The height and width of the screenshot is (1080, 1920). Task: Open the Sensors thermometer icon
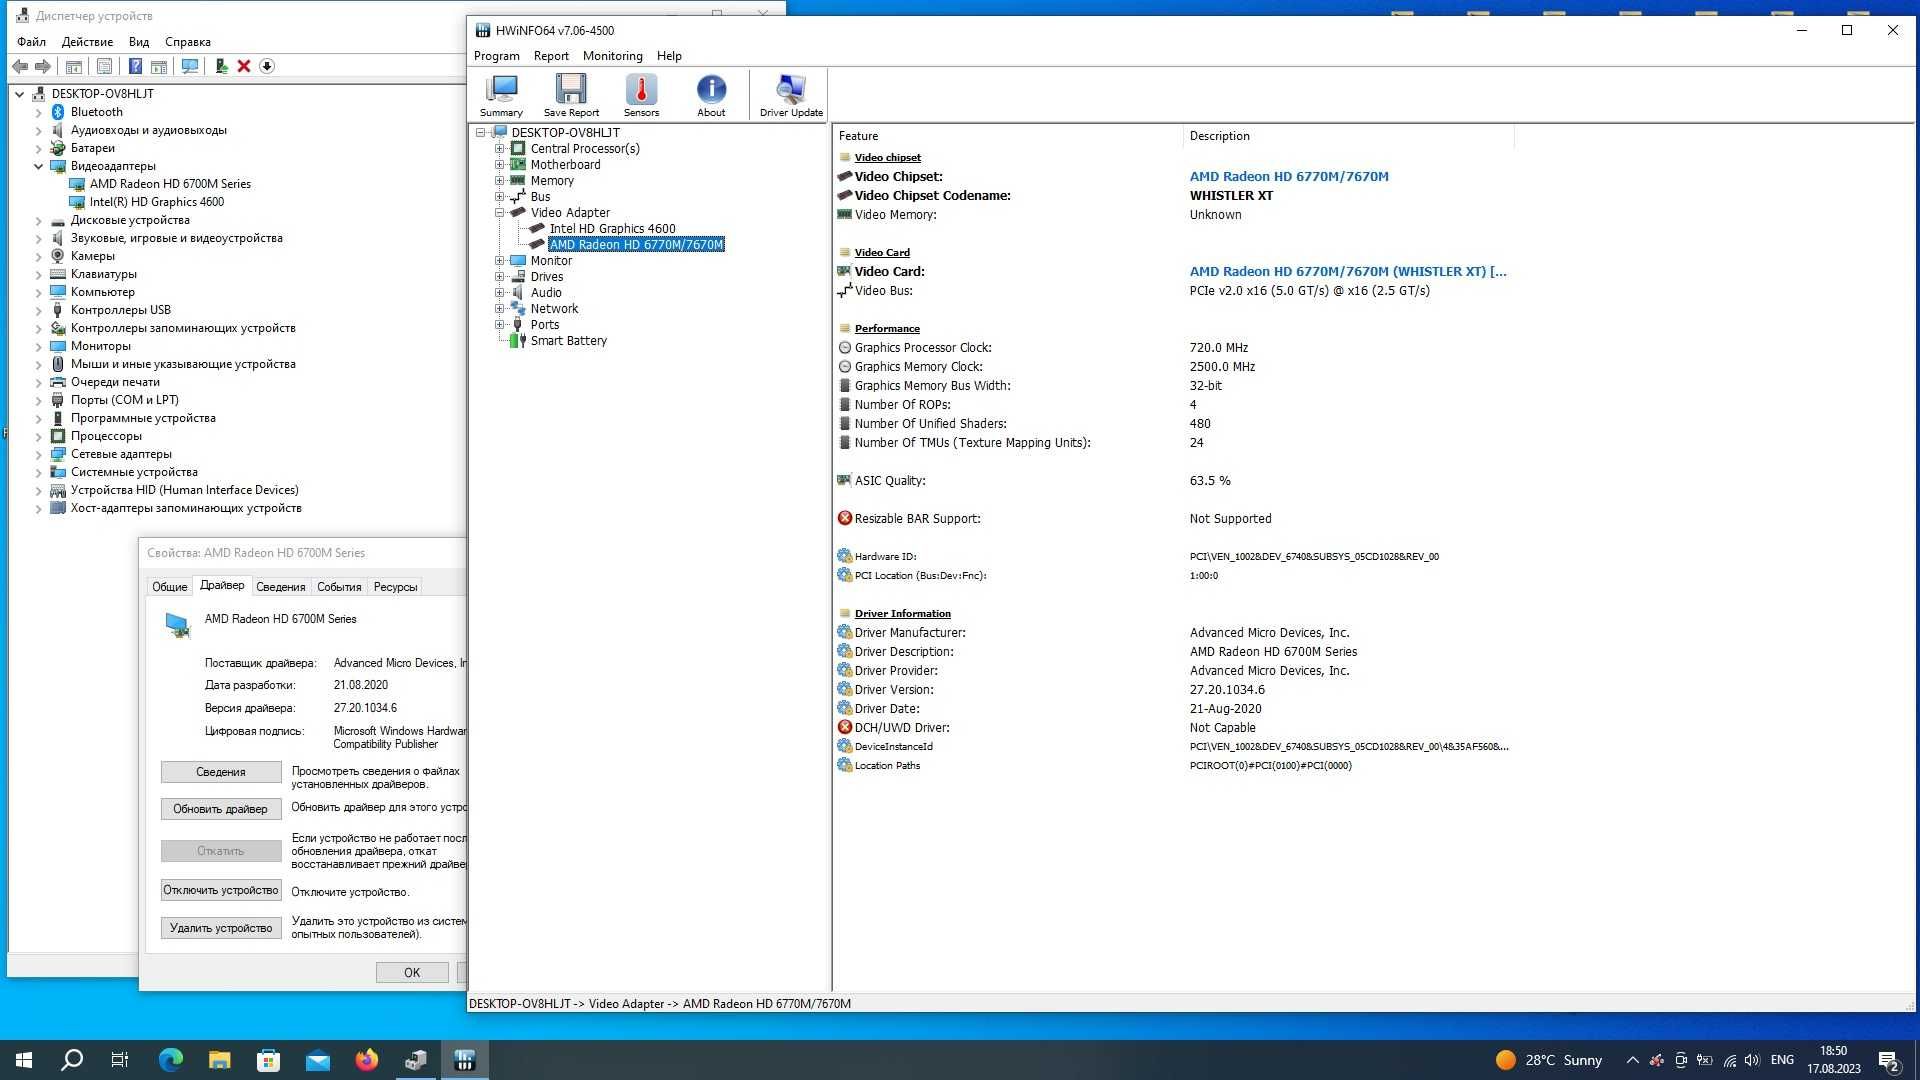point(641,96)
